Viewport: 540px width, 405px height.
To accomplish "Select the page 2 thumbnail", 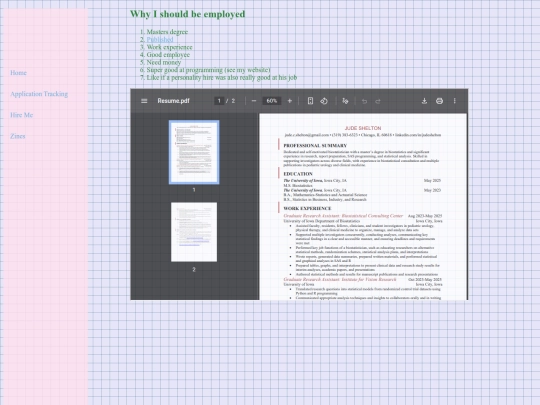I will [194, 232].
